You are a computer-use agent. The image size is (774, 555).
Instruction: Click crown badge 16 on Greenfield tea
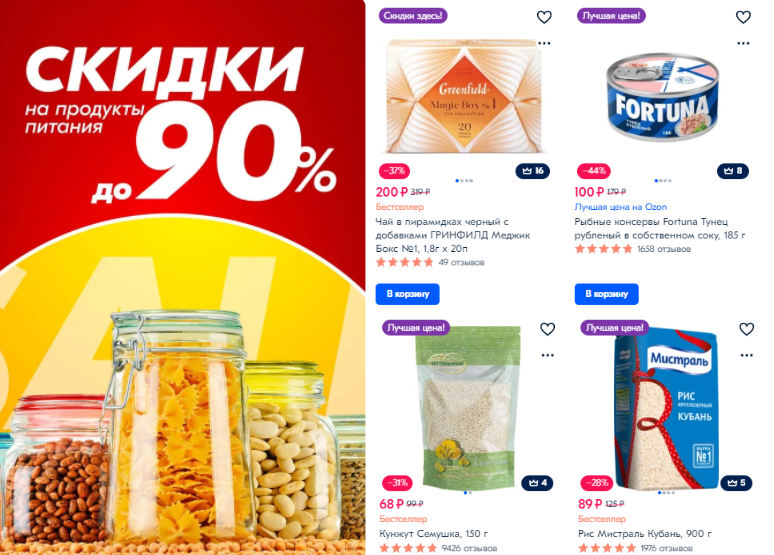[x=533, y=171]
